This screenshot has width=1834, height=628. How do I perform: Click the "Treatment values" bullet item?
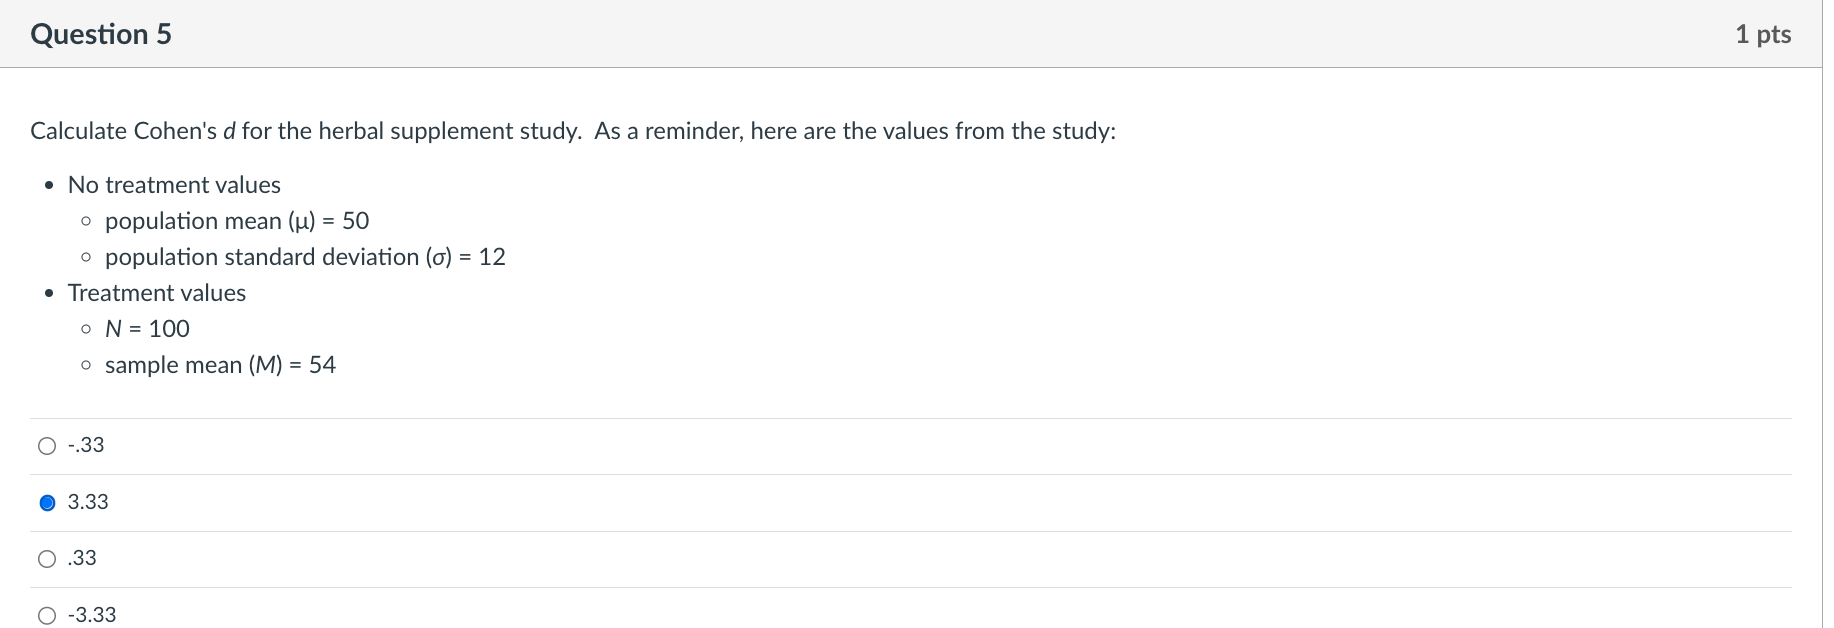pyautogui.click(x=156, y=292)
